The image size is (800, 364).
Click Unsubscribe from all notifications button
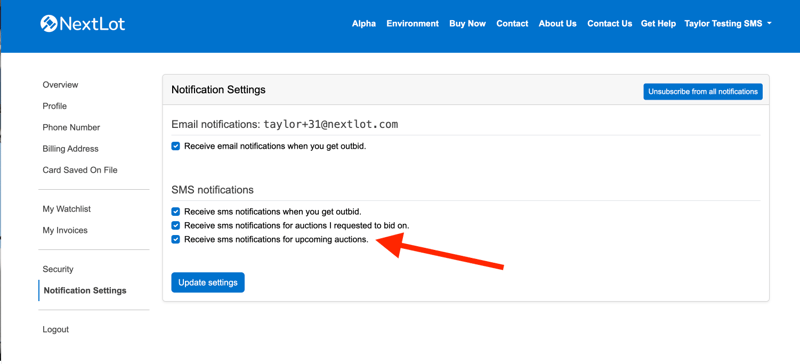[703, 92]
